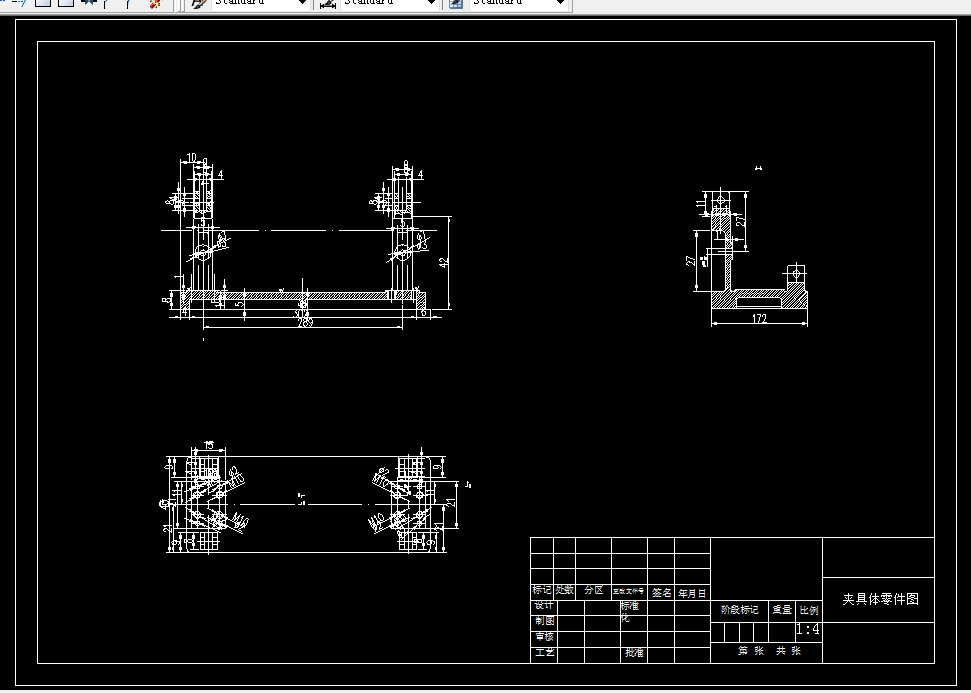
Task: Click the 分区 header cell
Action: (594, 590)
